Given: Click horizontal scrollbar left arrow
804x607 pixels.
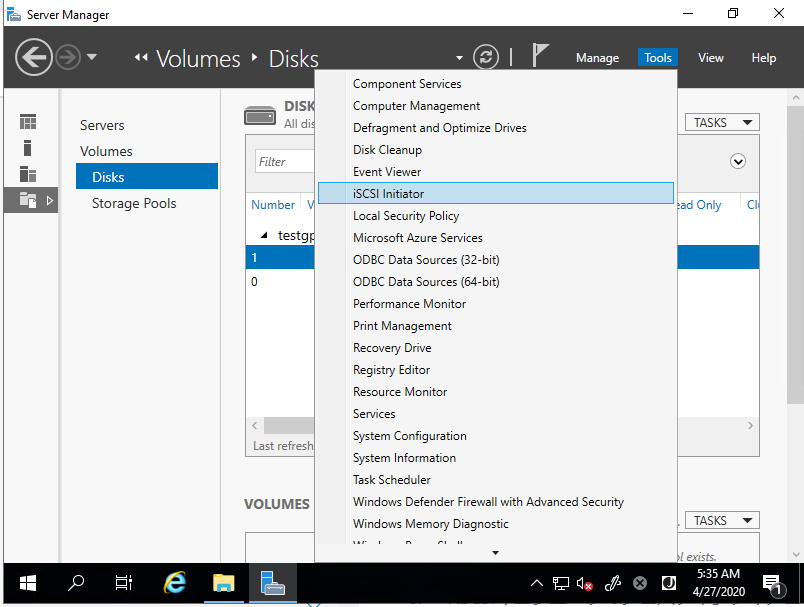Looking at the screenshot, I should (x=255, y=426).
